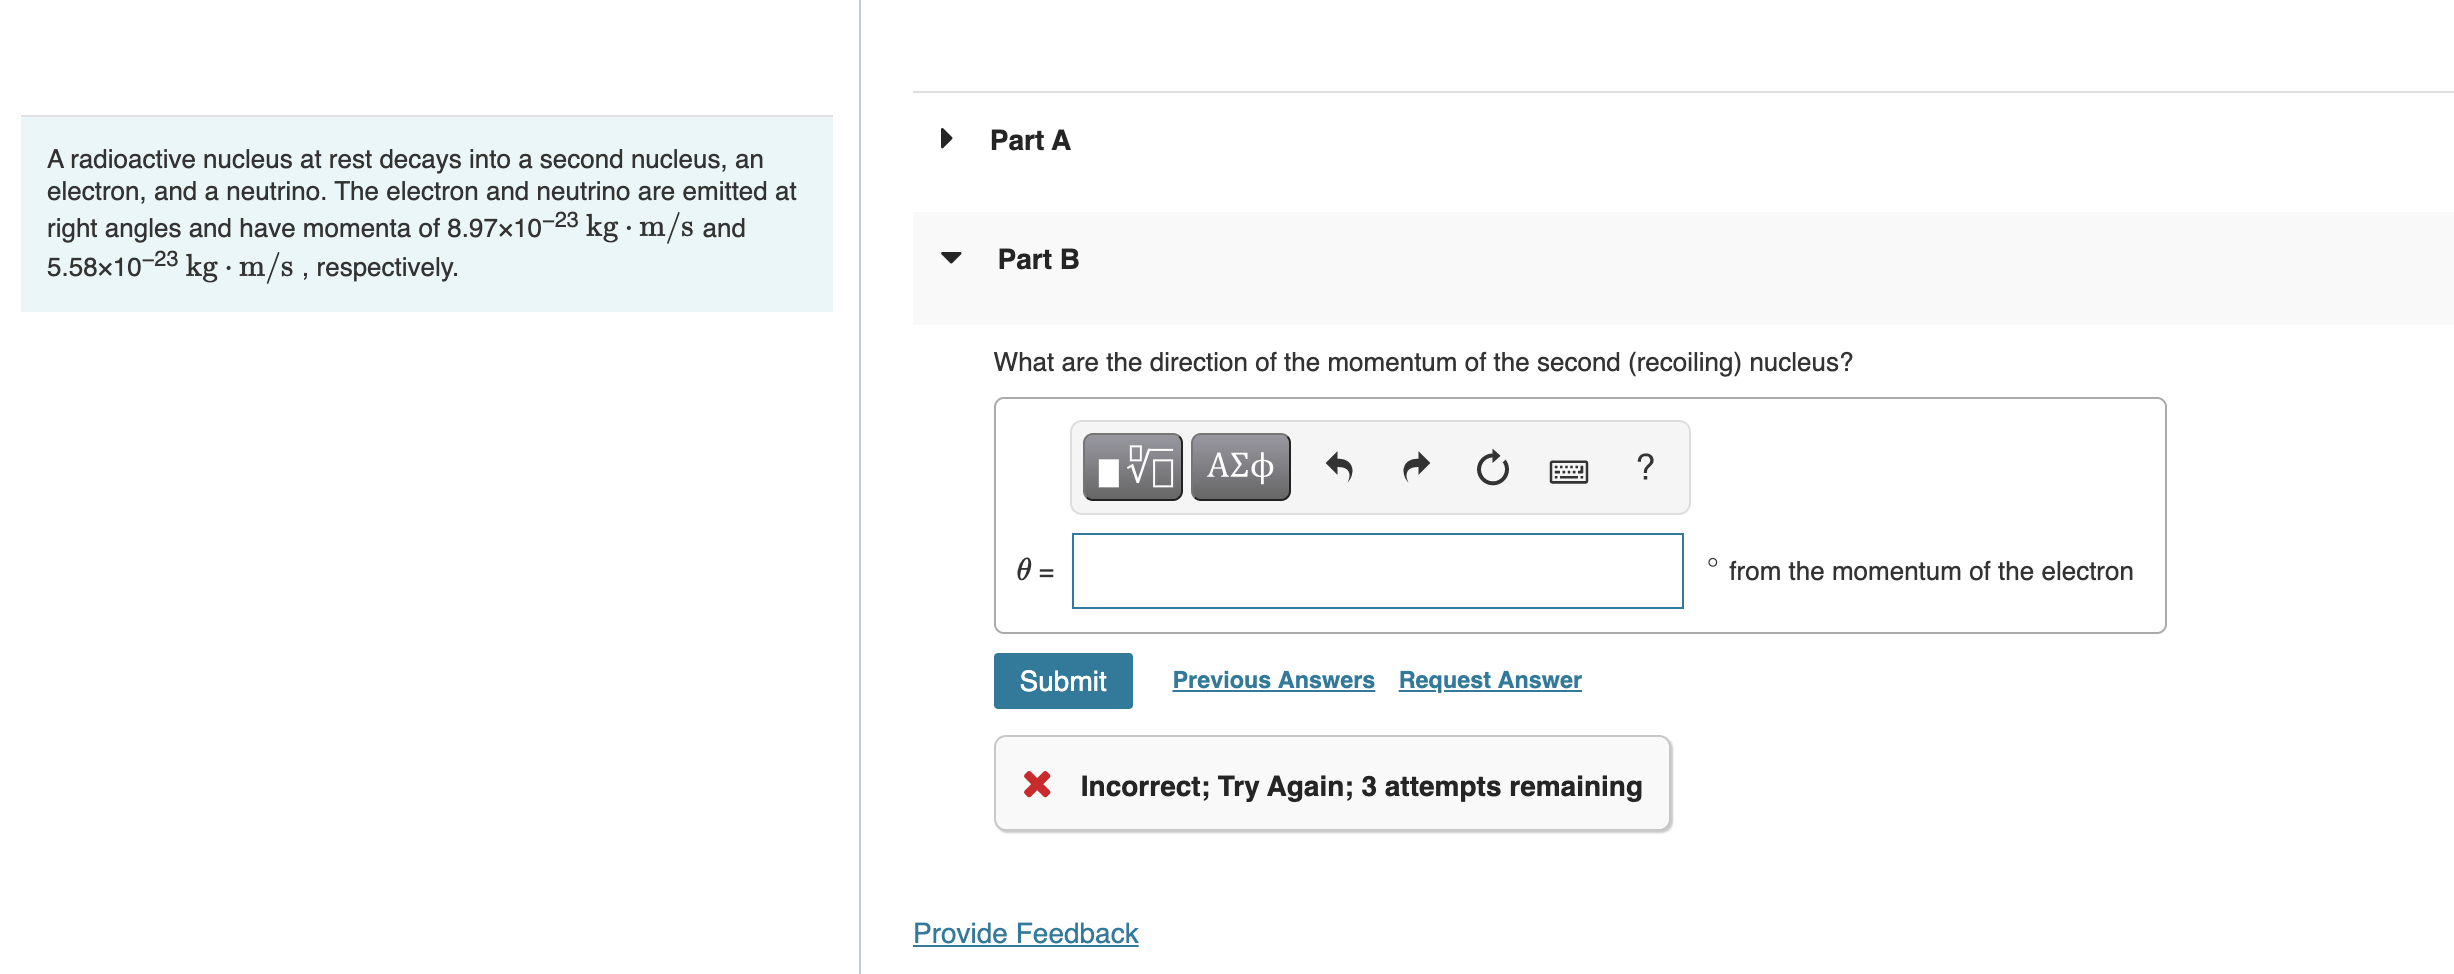The width and height of the screenshot is (2454, 974).
Task: Open the keyboard shortcuts panel
Action: click(x=1568, y=470)
